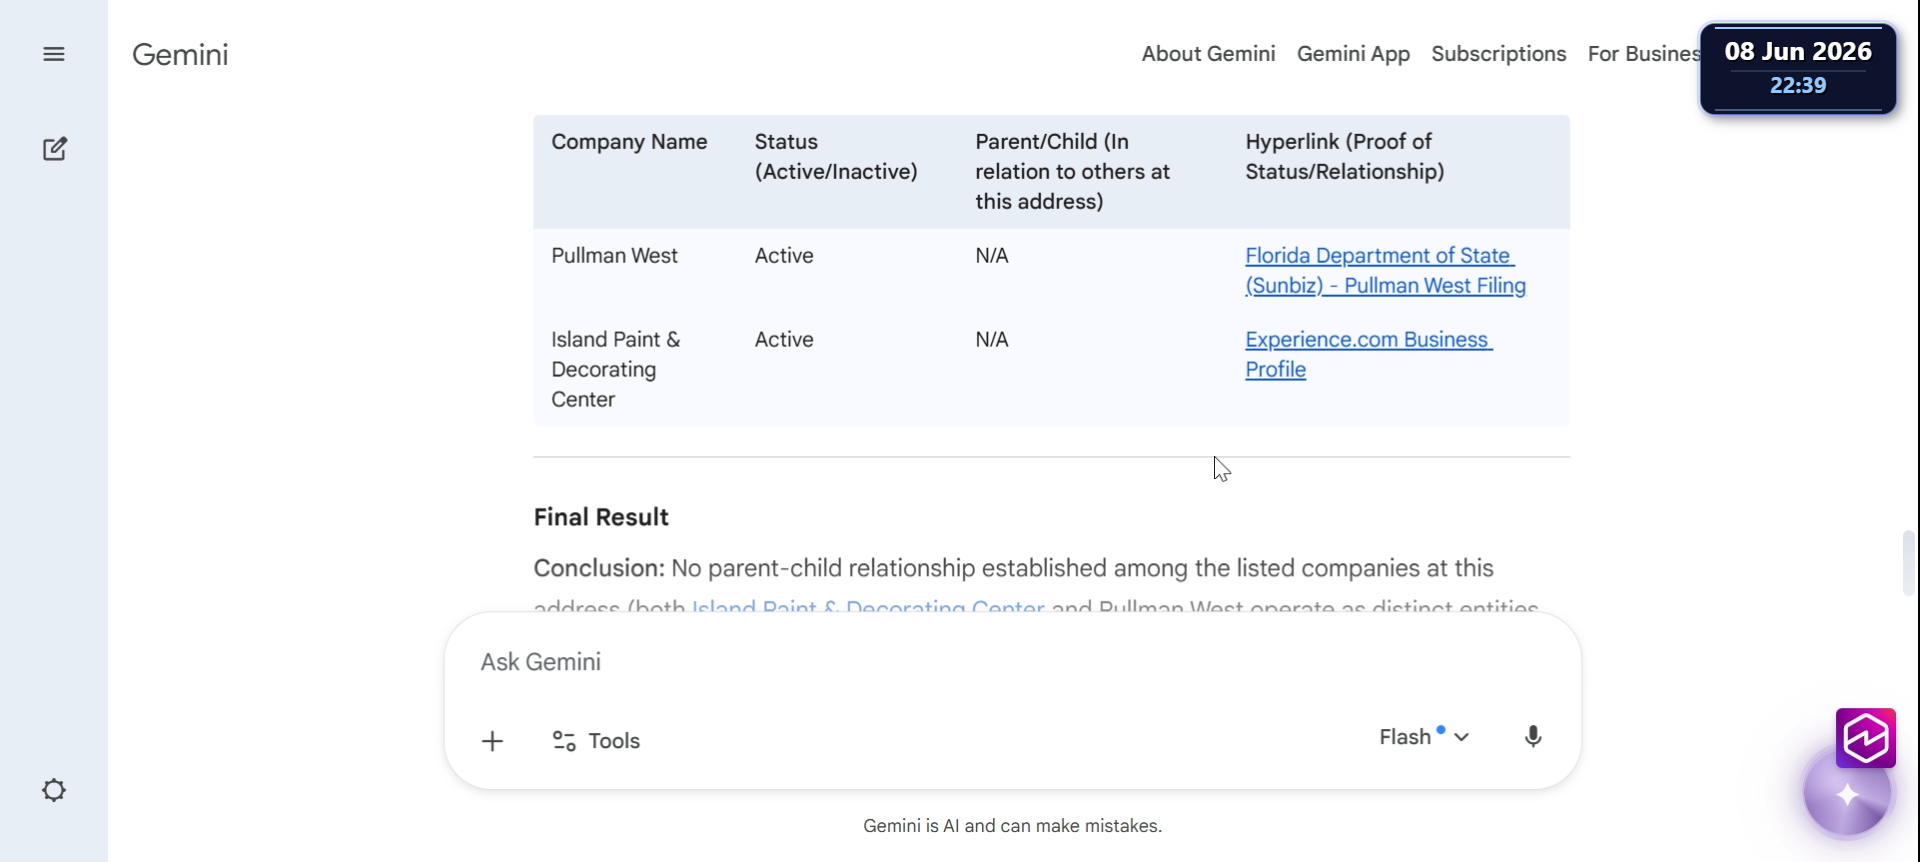Image resolution: width=1920 pixels, height=862 pixels.
Task: Select the 'N/A' cell in Pullman West row
Action: coord(992,256)
